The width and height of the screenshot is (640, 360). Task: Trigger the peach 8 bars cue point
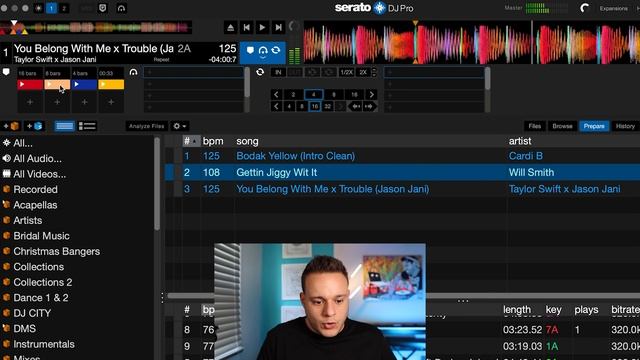coord(57,84)
